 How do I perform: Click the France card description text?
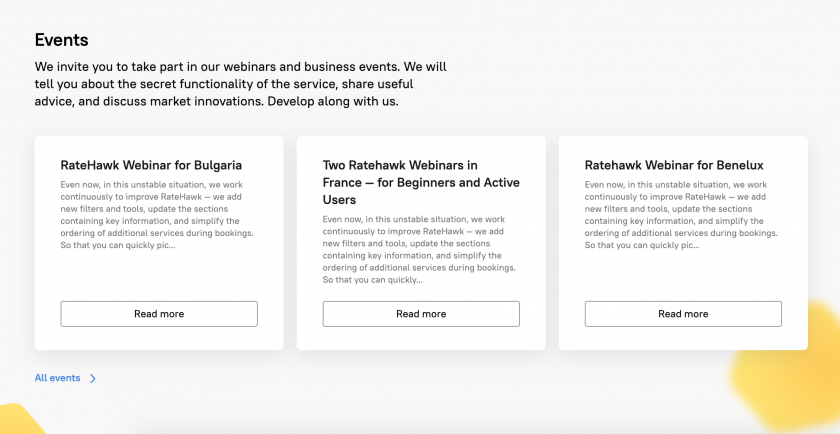coord(419,250)
